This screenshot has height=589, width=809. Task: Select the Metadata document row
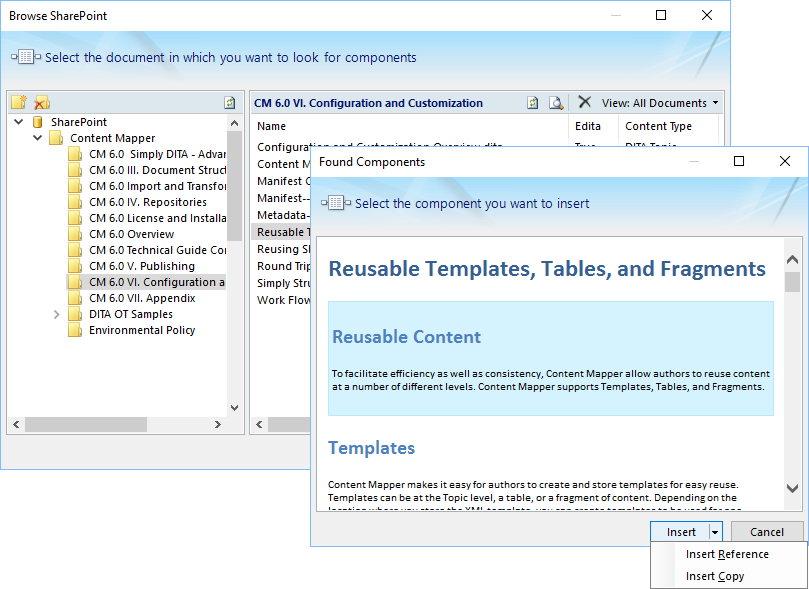[x=283, y=215]
